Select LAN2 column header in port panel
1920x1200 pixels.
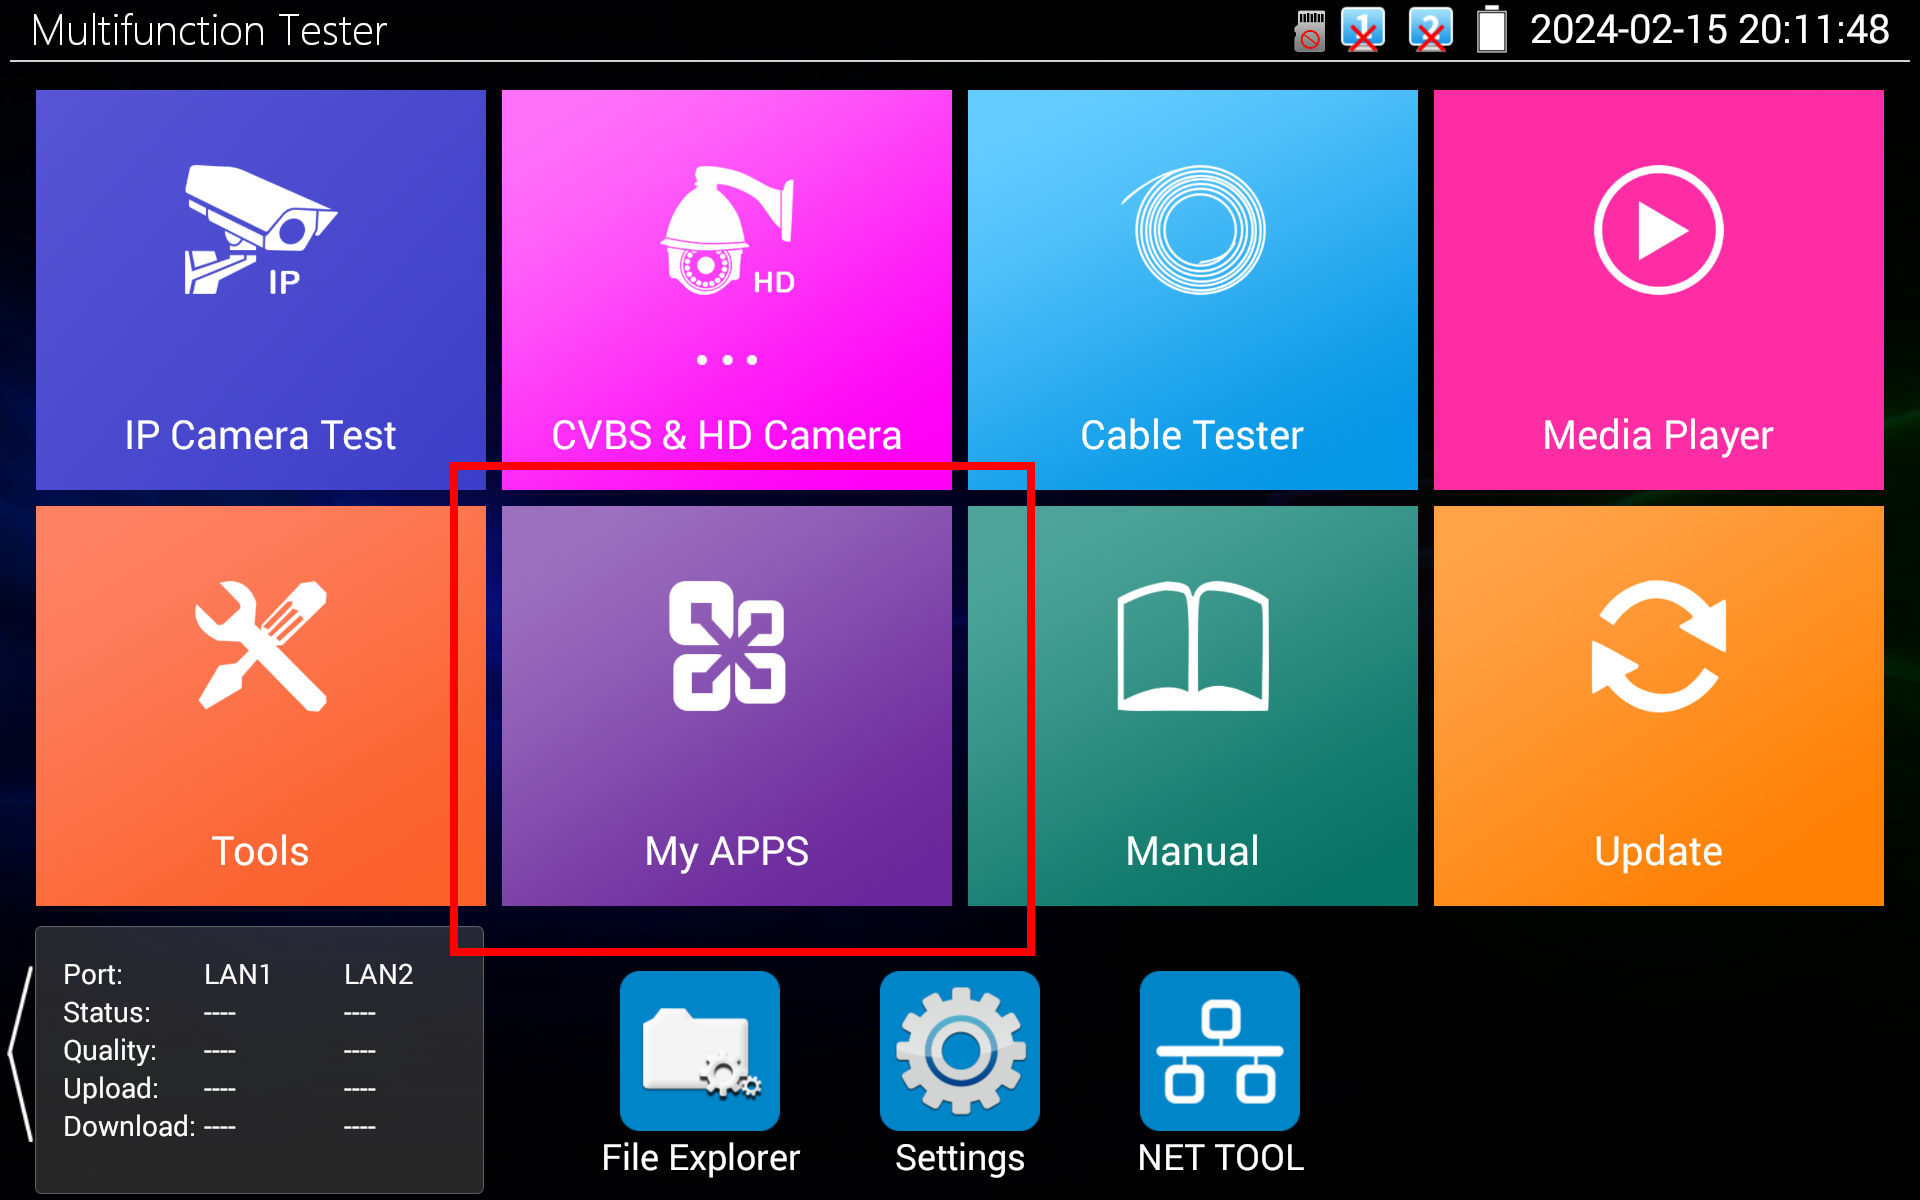pyautogui.click(x=378, y=974)
